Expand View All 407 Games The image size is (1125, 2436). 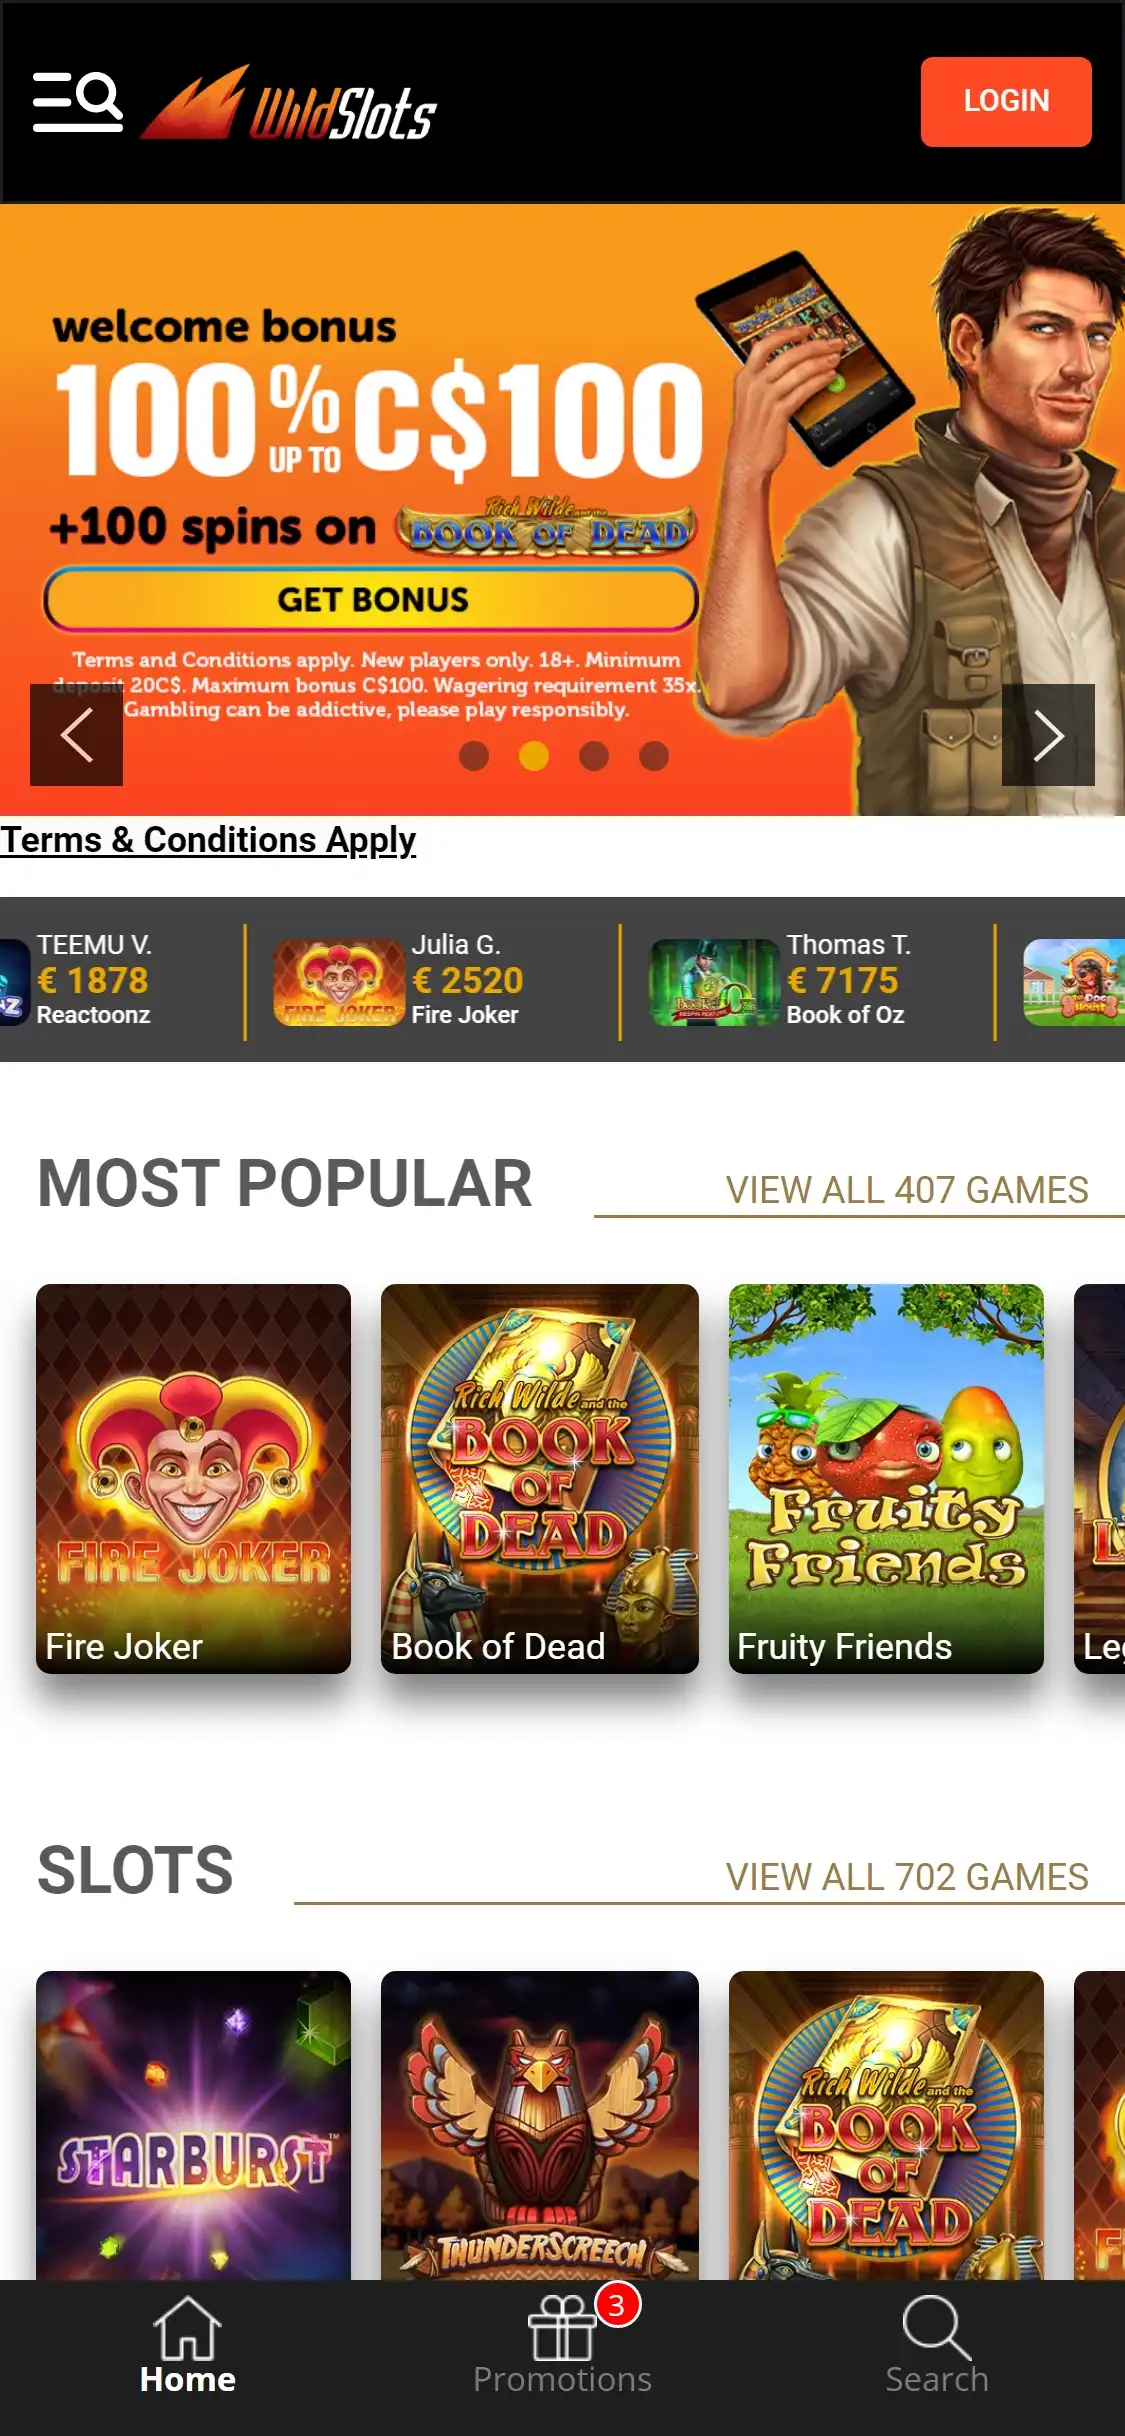(906, 1190)
